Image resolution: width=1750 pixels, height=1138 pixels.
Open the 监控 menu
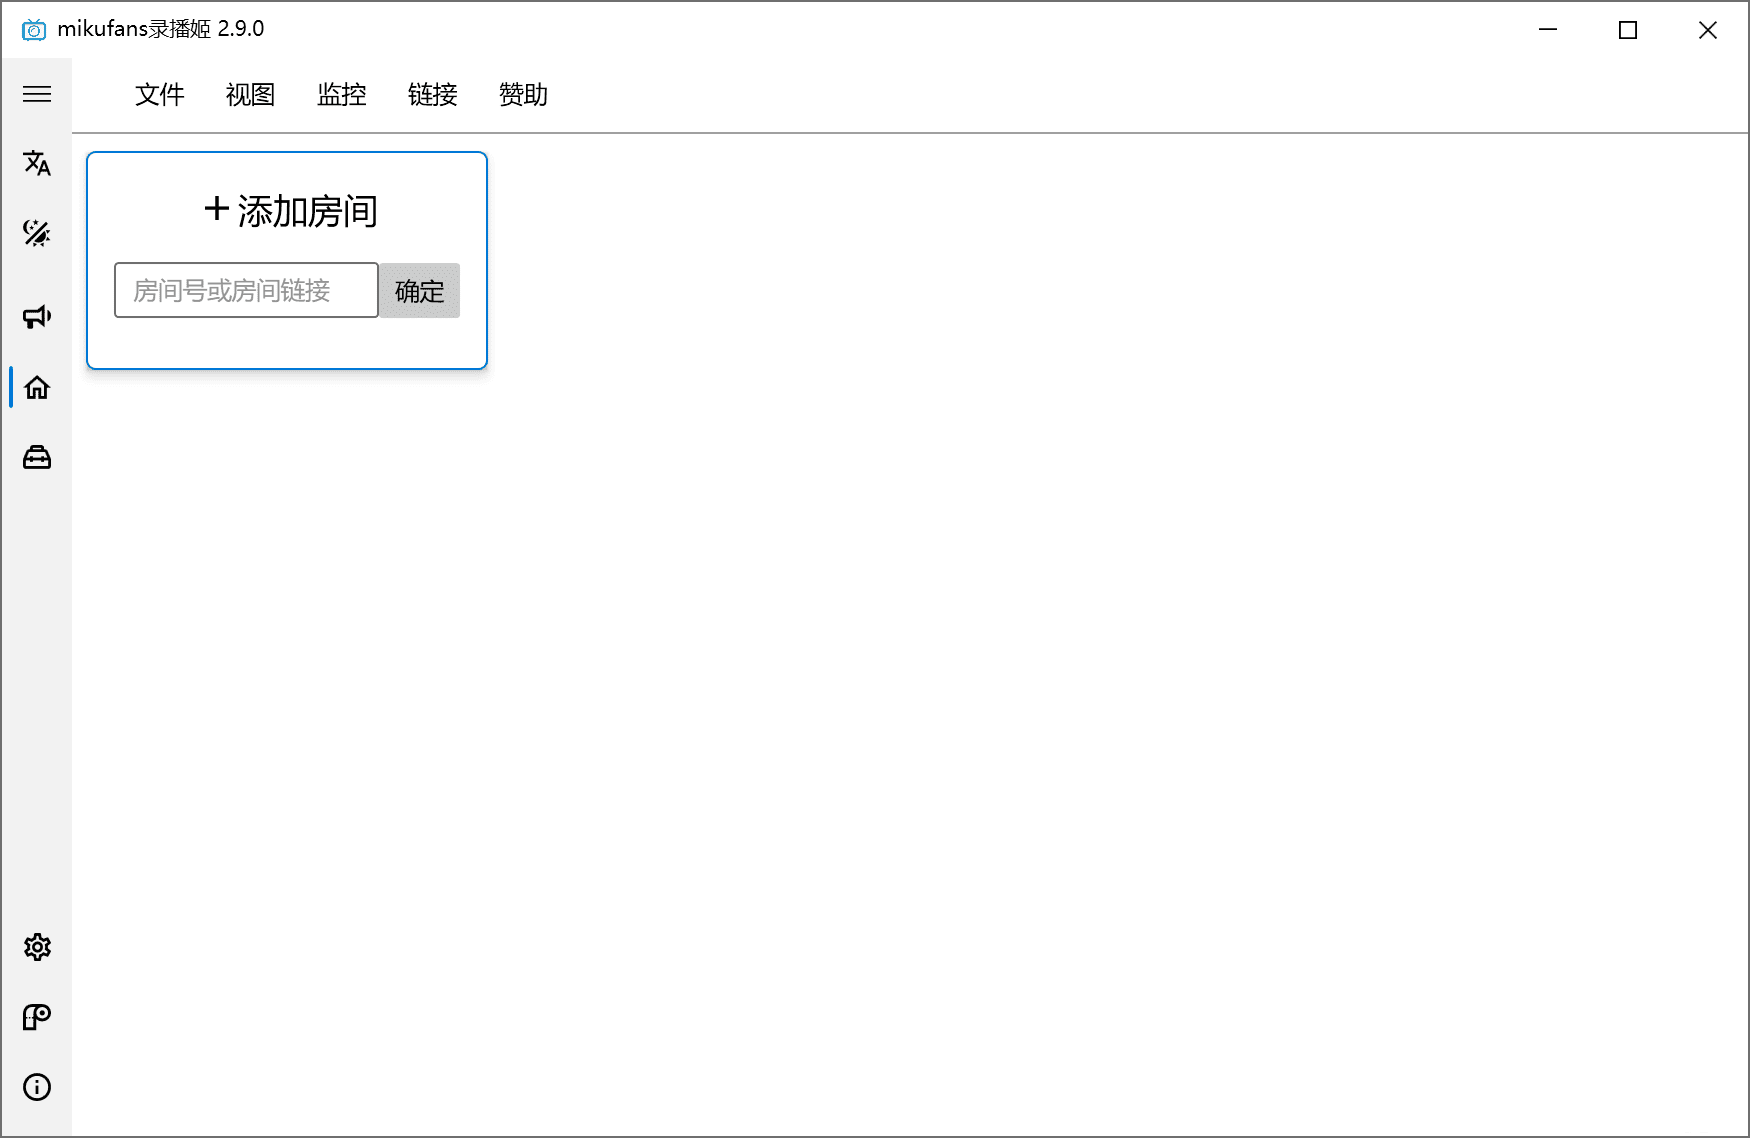point(341,94)
